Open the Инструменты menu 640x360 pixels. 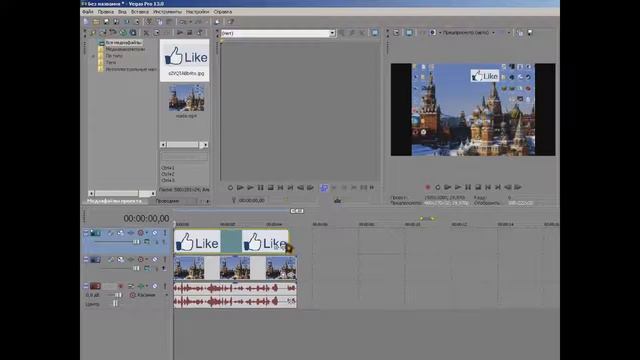[167, 12]
